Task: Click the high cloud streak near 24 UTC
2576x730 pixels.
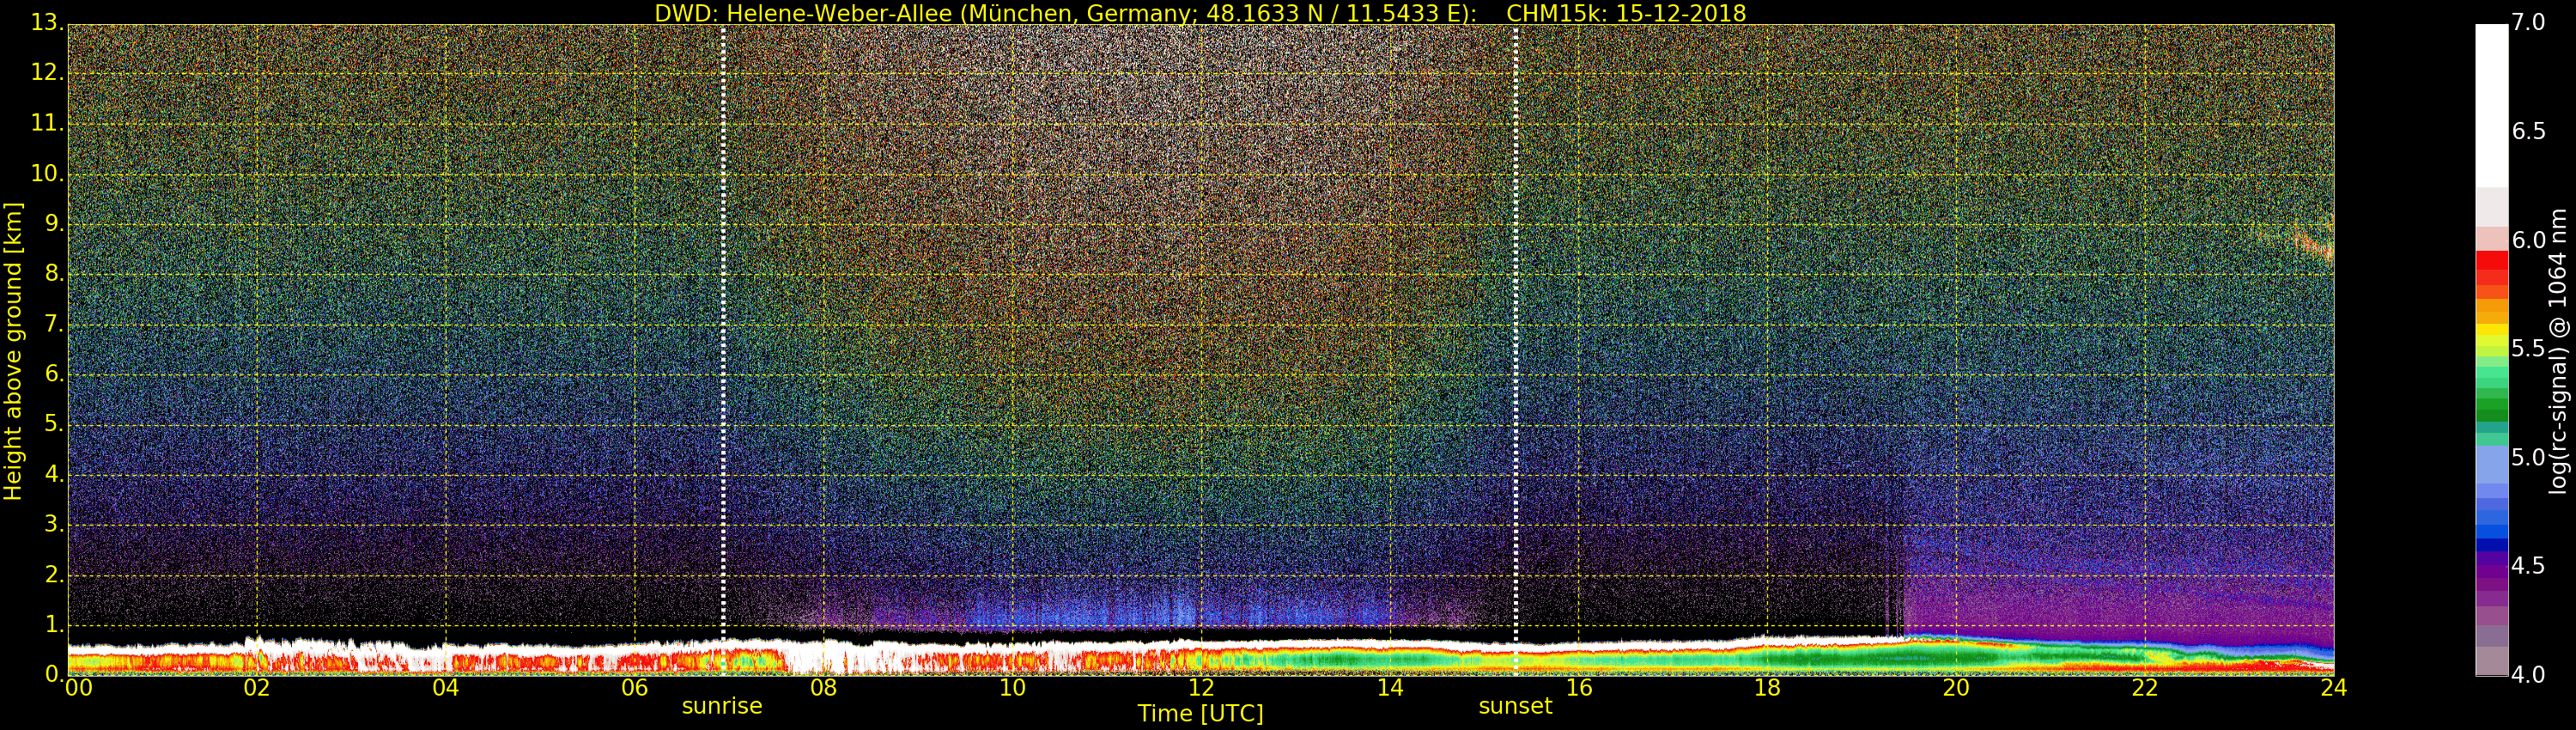Action: point(2312,243)
